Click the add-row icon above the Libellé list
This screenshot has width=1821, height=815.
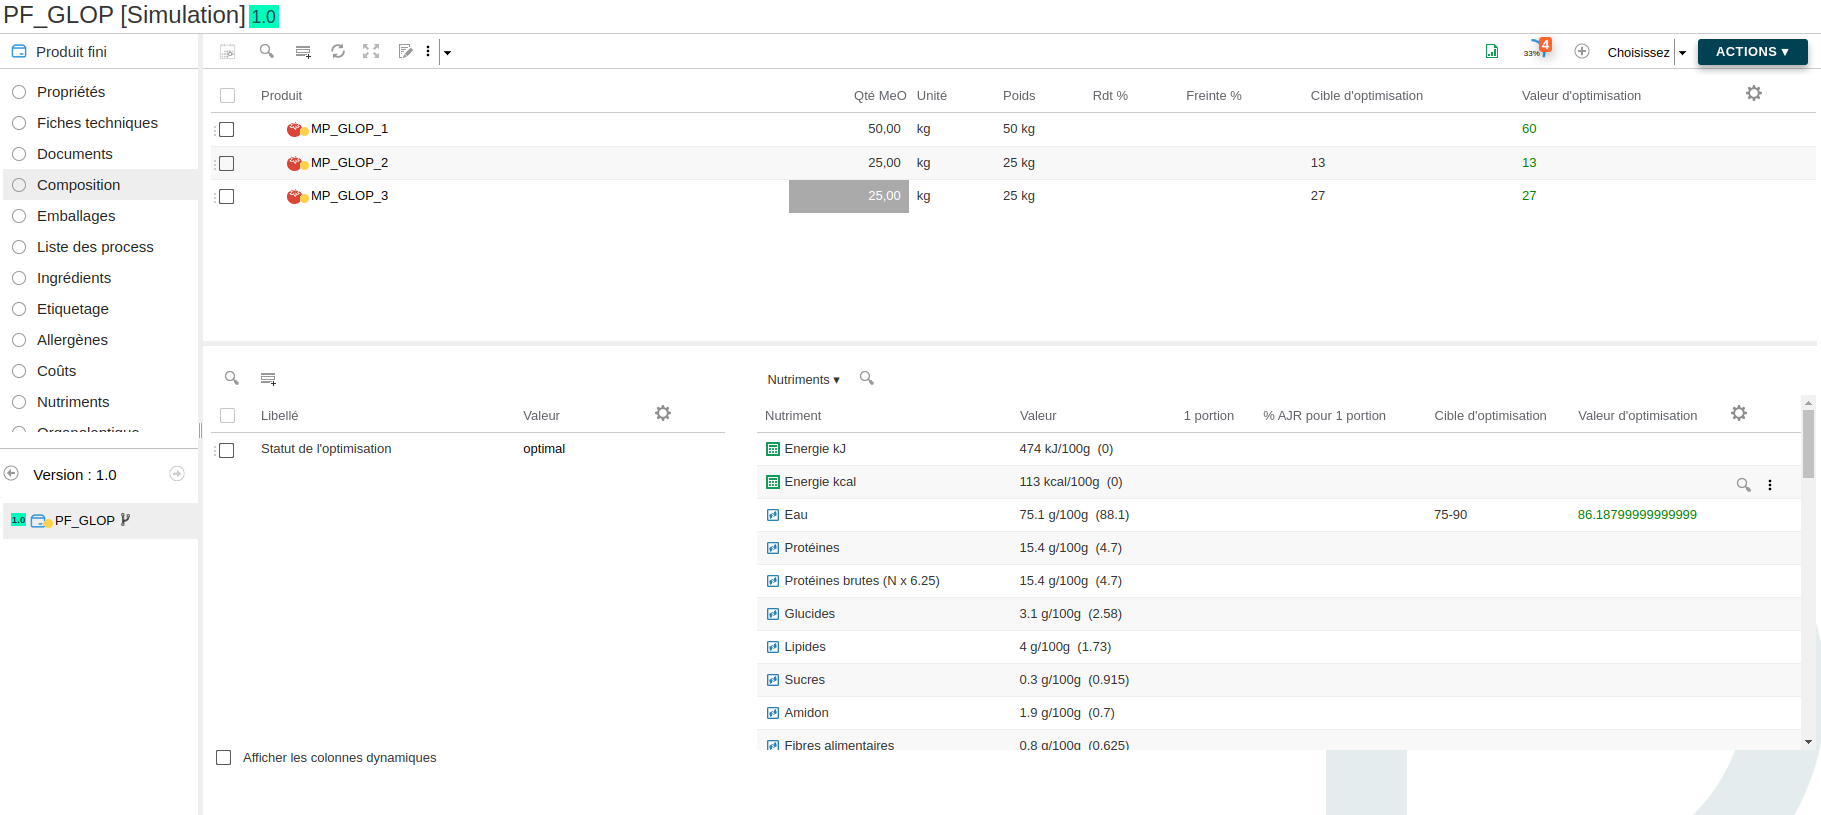pyautogui.click(x=268, y=378)
